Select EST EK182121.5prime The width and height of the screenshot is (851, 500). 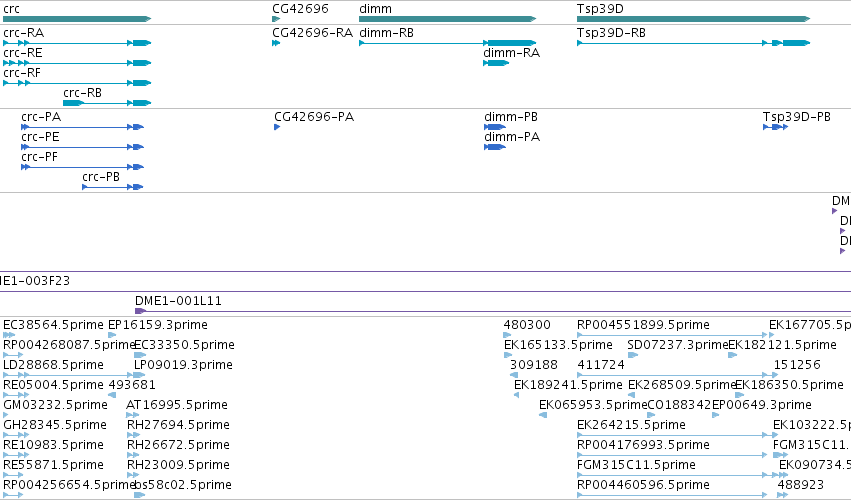(x=782, y=345)
